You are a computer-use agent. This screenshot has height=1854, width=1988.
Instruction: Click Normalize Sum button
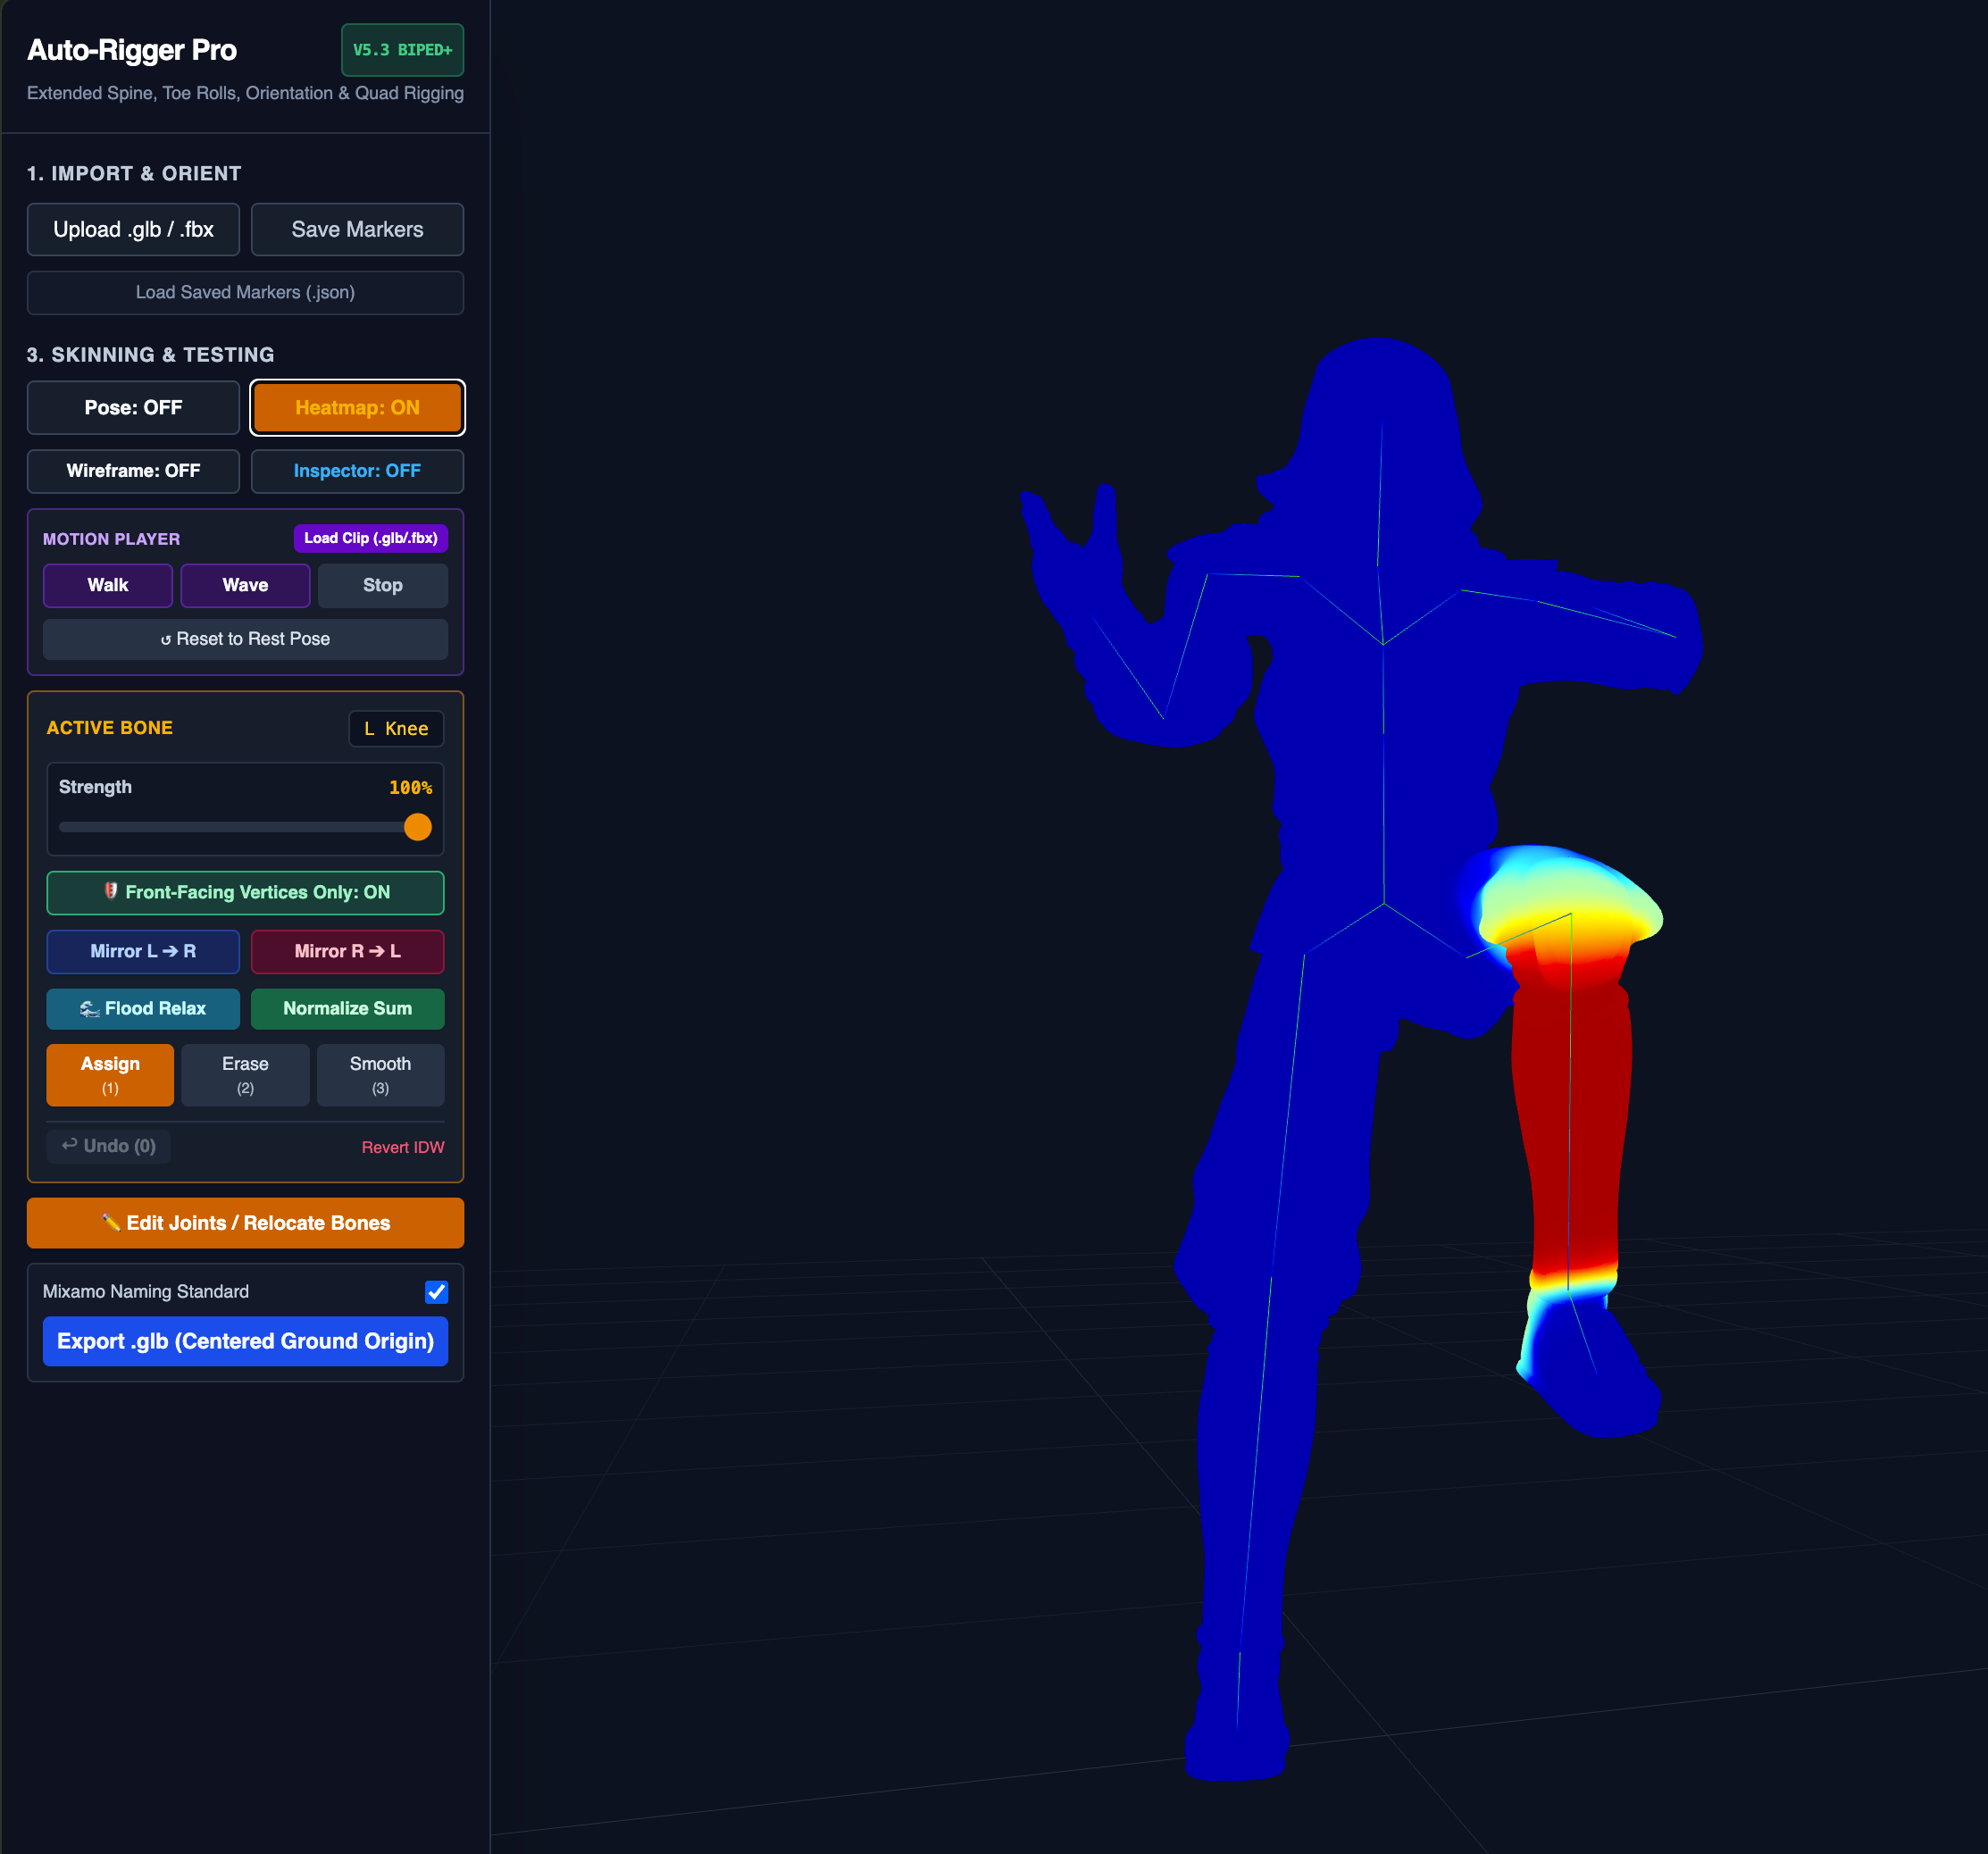347,1008
